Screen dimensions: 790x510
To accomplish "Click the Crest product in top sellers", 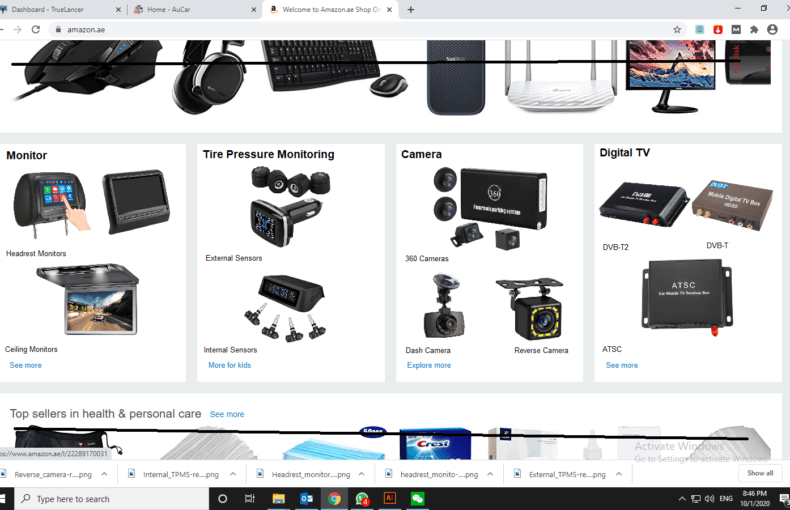I will pyautogui.click(x=435, y=444).
